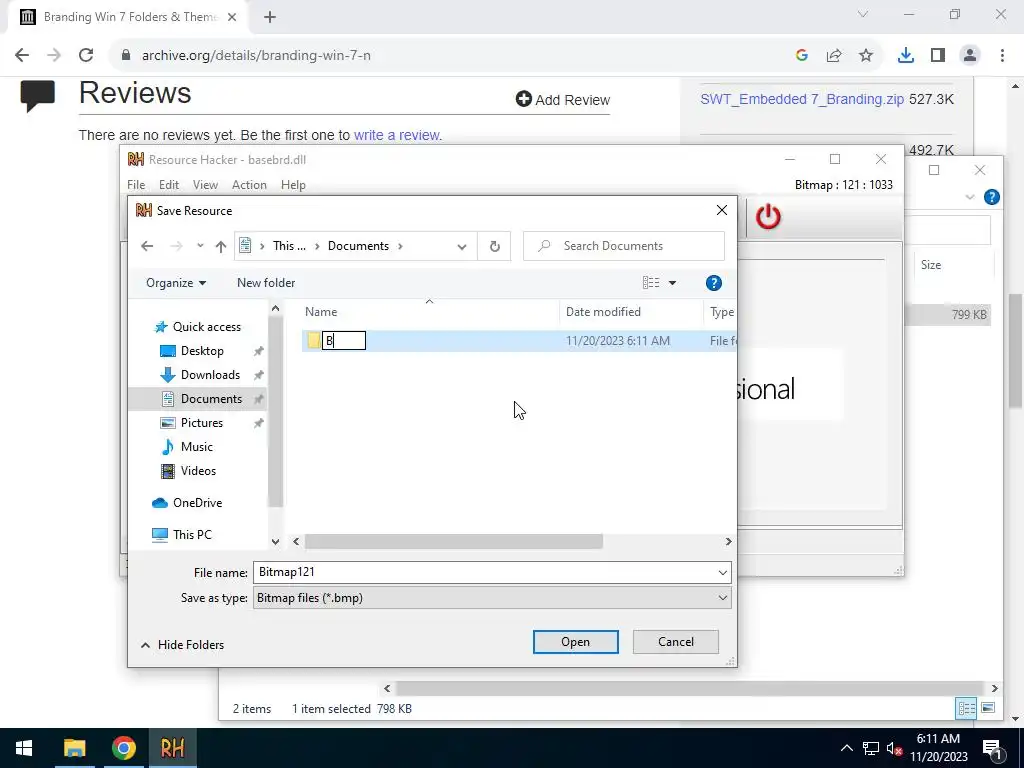Switch to Chrome from the taskbar
The width and height of the screenshot is (1024, 768).
click(x=123, y=748)
